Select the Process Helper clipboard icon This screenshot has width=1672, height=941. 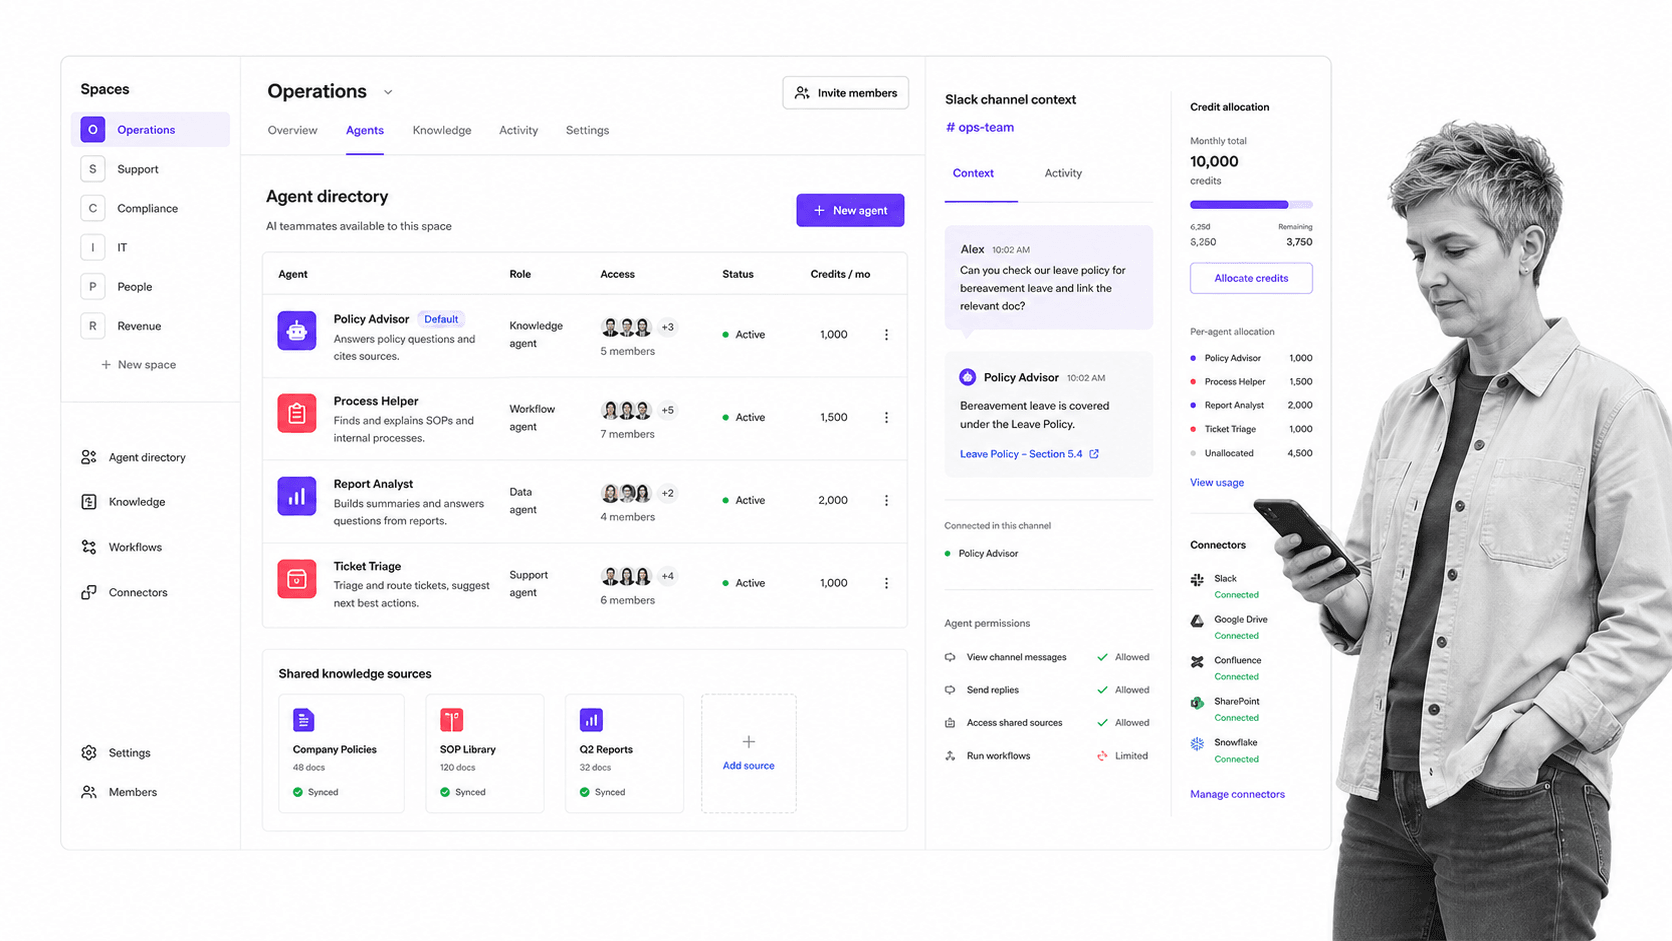coord(297,413)
